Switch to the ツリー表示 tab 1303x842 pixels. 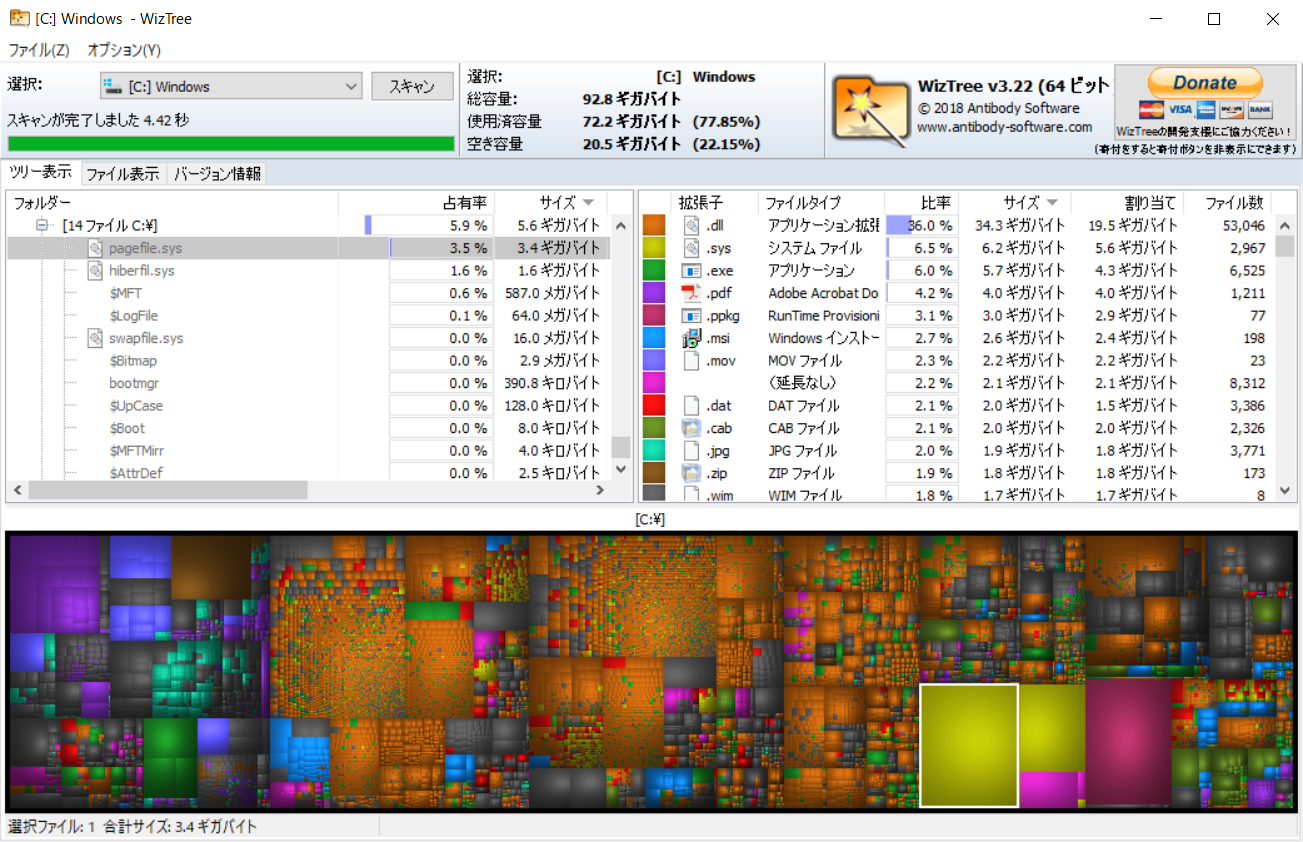pyautogui.click(x=41, y=173)
